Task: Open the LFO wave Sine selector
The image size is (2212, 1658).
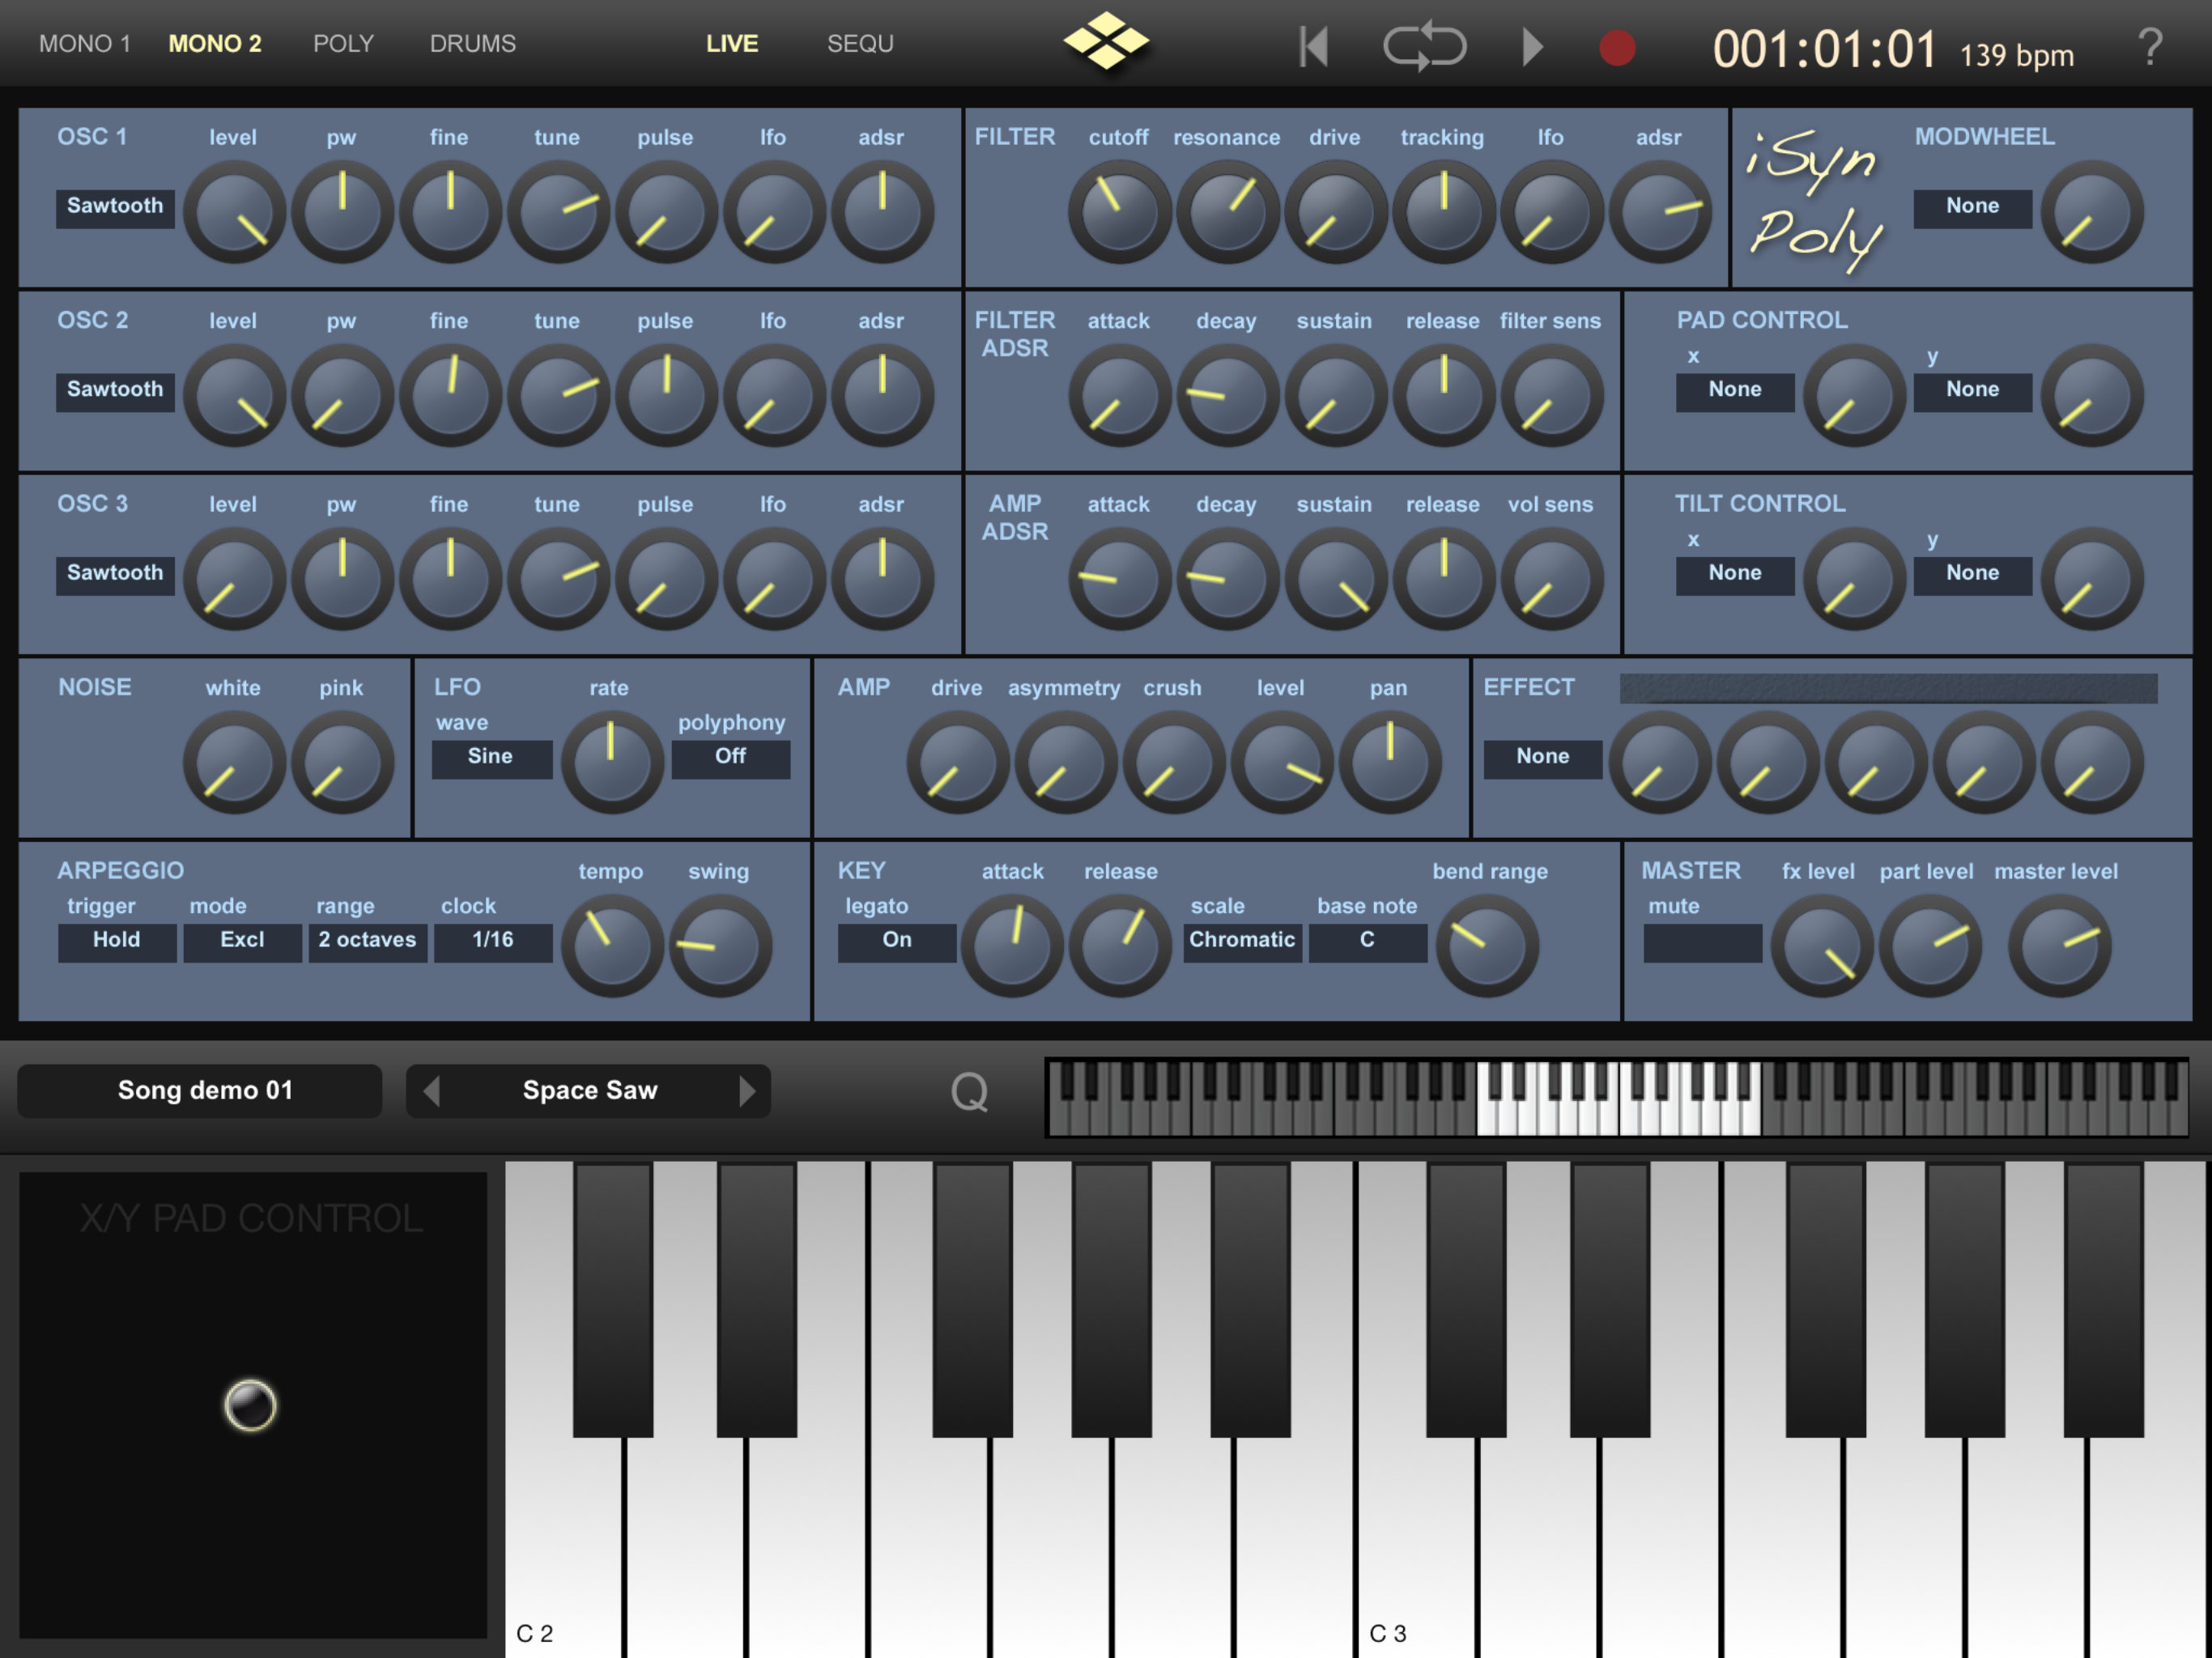Action: click(491, 757)
